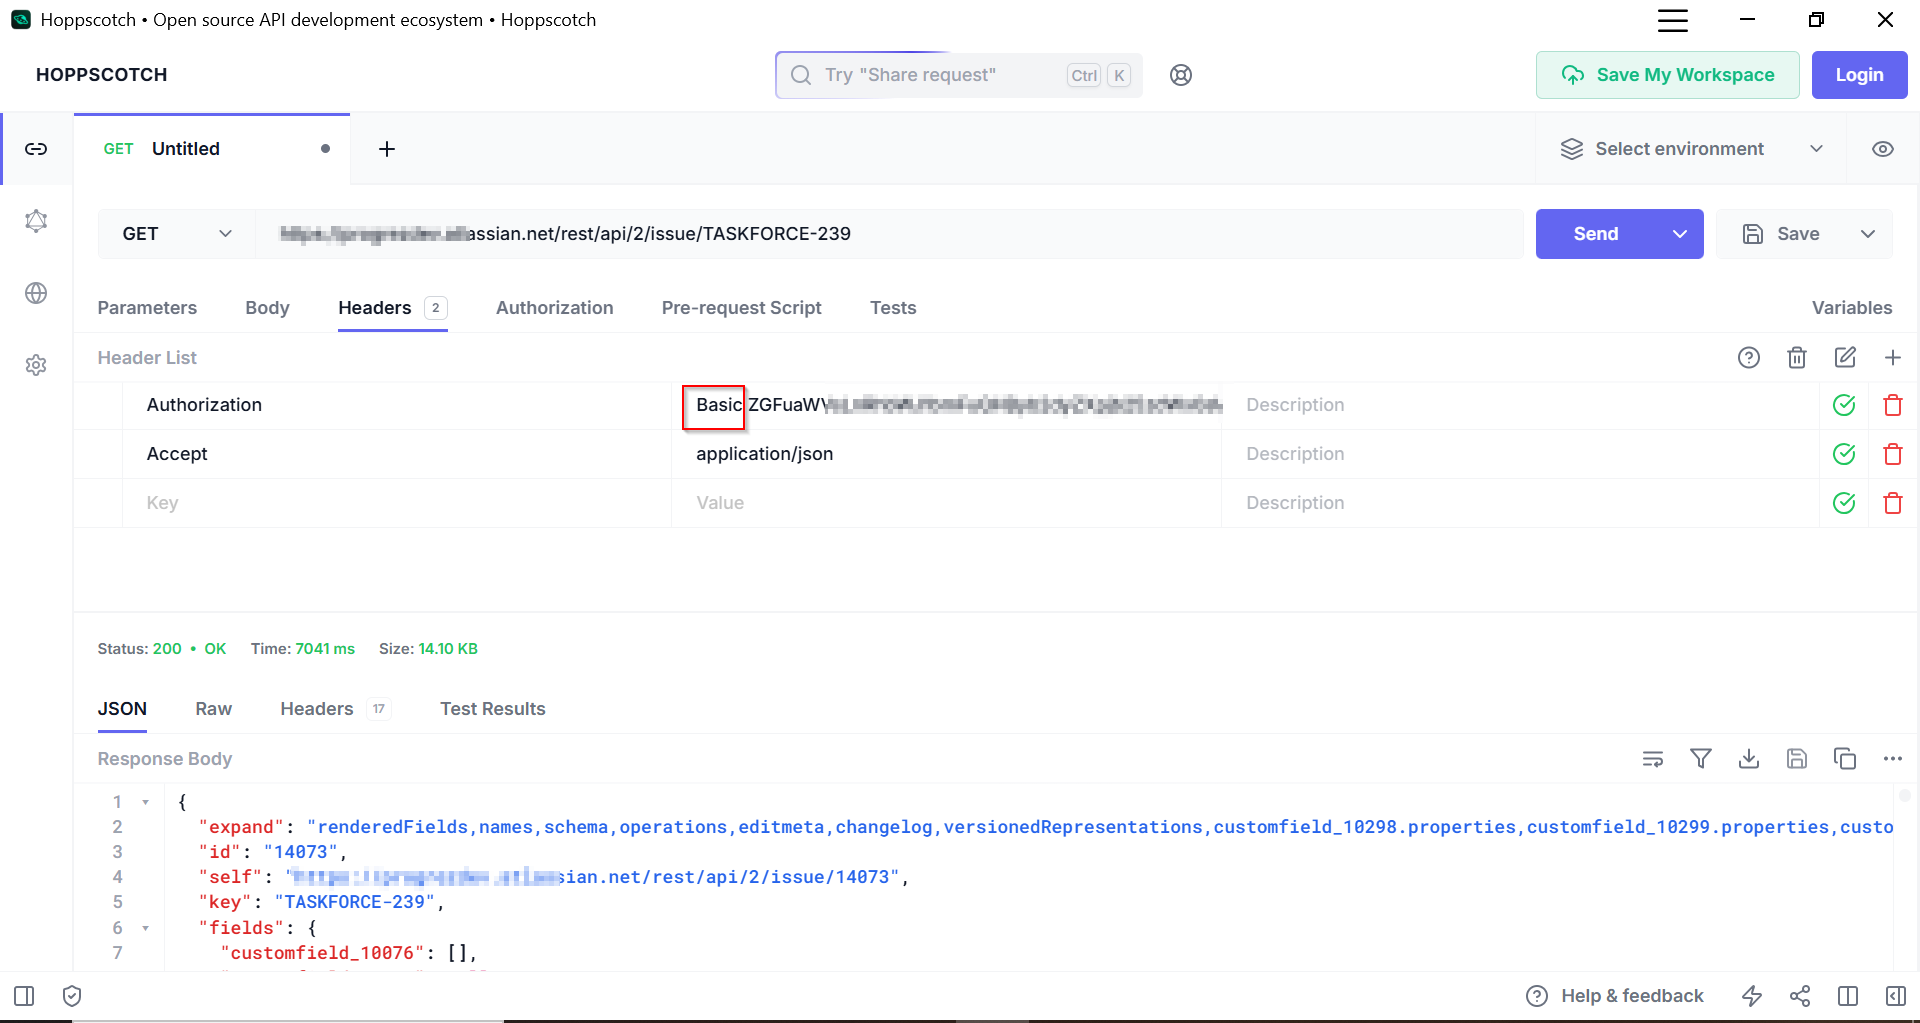1920x1023 pixels.
Task: Toggle environment visibility eye icon
Action: point(1883,149)
